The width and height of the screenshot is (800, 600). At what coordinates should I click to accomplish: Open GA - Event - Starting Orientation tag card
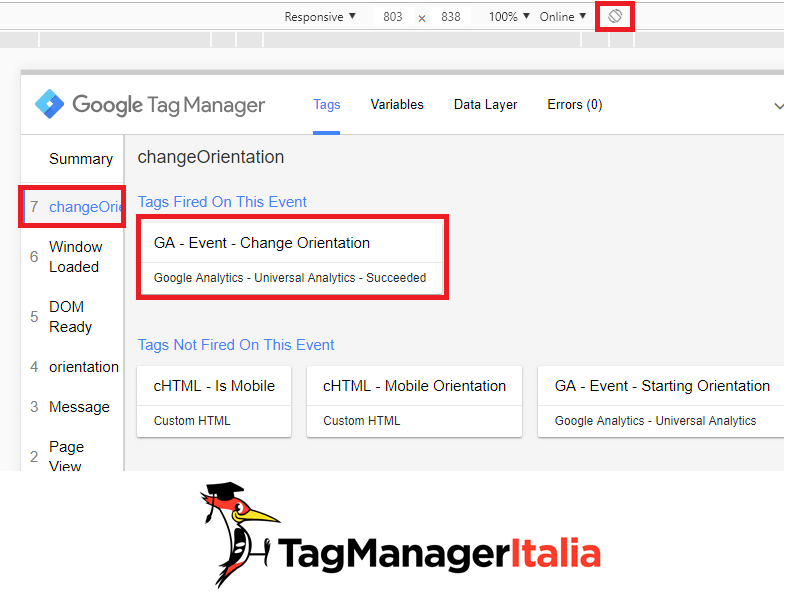[x=661, y=402]
